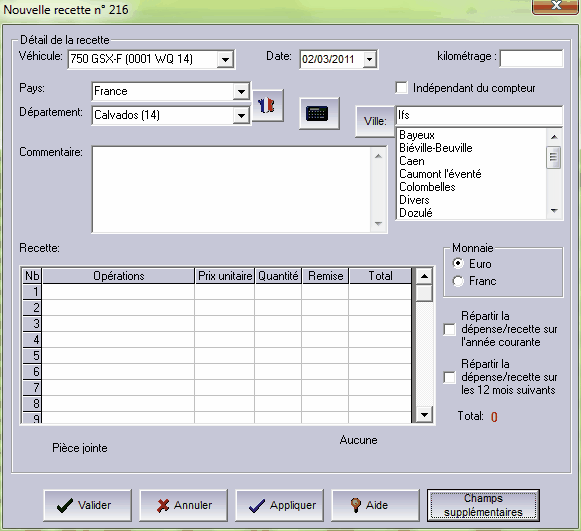Click the green checkmark Valider button
Screen dimensions: 581x531
coord(87,505)
